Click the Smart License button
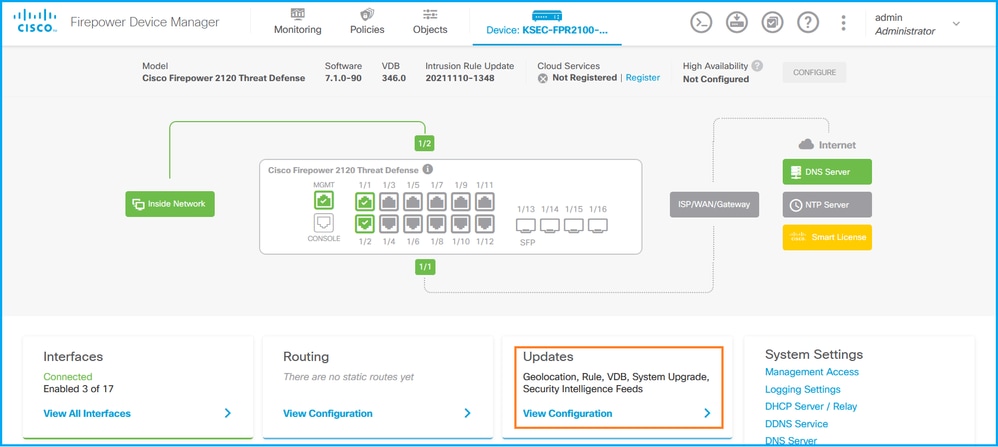Screen dimensions: 998x447 [x=827, y=237]
